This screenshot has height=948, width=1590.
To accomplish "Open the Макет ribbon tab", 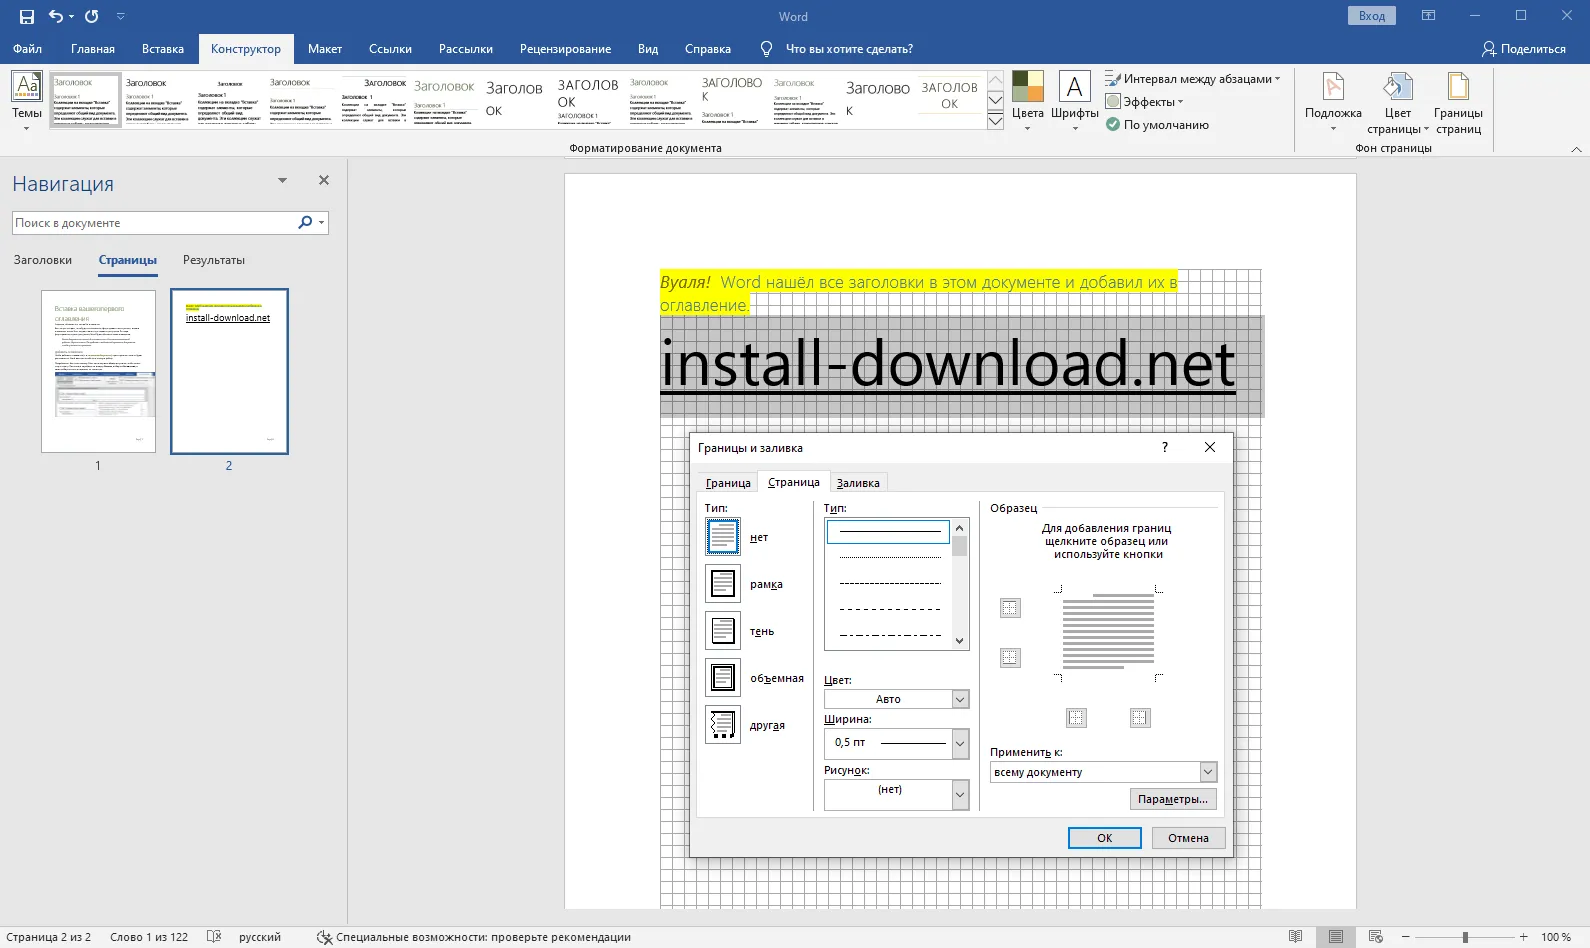I will pyautogui.click(x=324, y=49).
